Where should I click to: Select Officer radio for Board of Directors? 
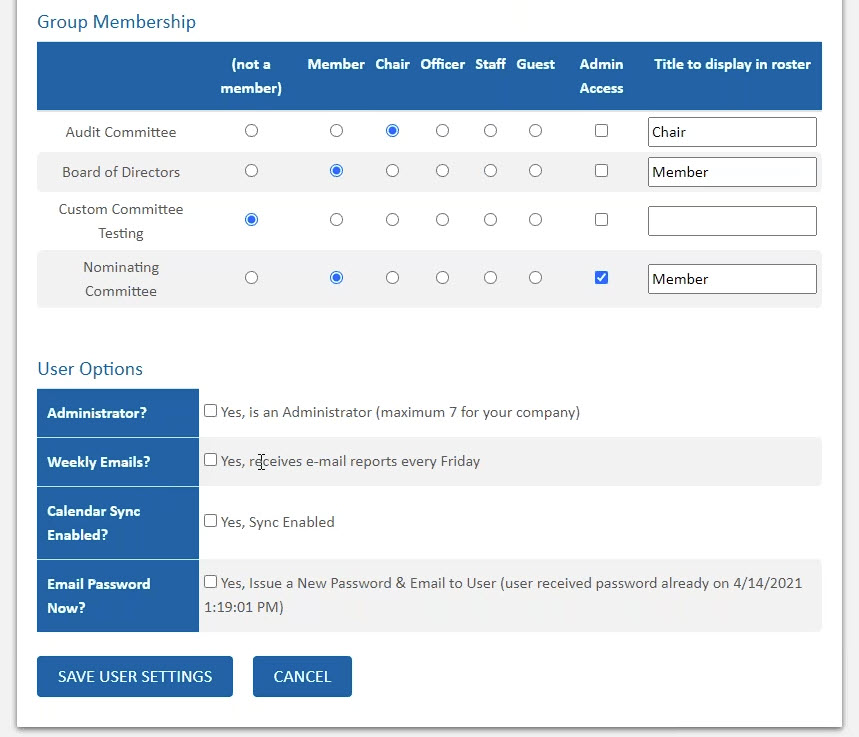coord(442,171)
